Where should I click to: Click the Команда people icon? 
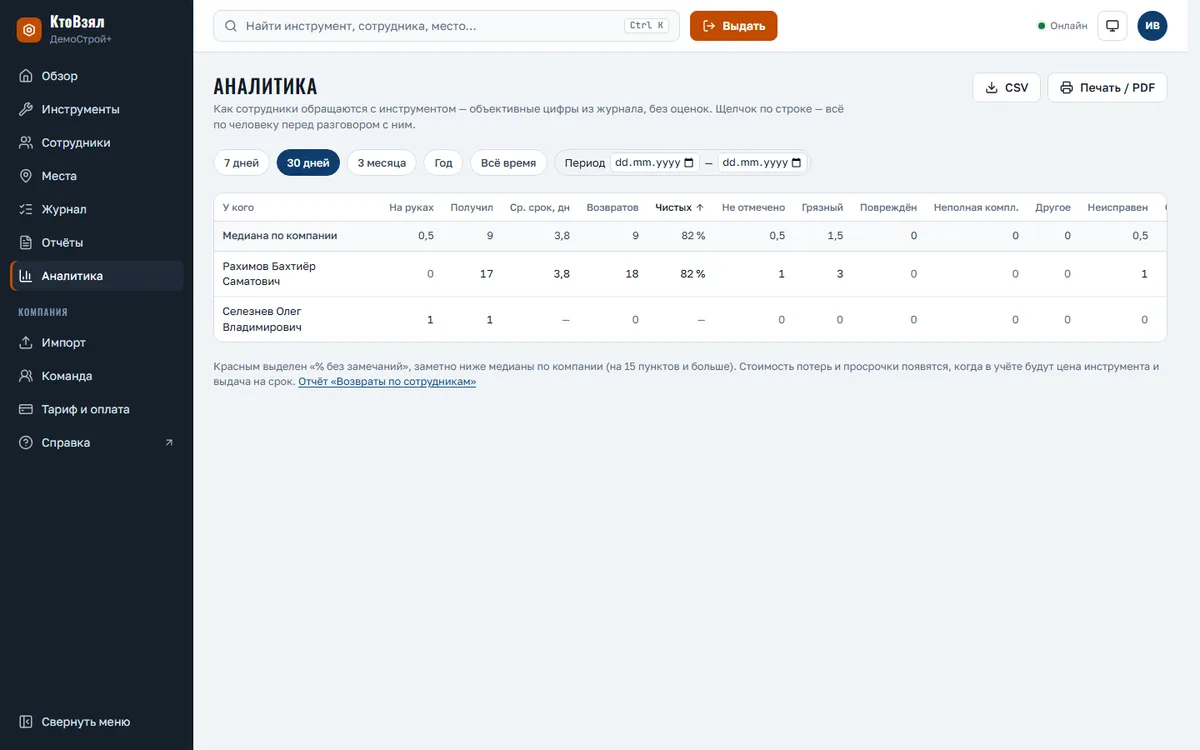pyautogui.click(x=26, y=376)
